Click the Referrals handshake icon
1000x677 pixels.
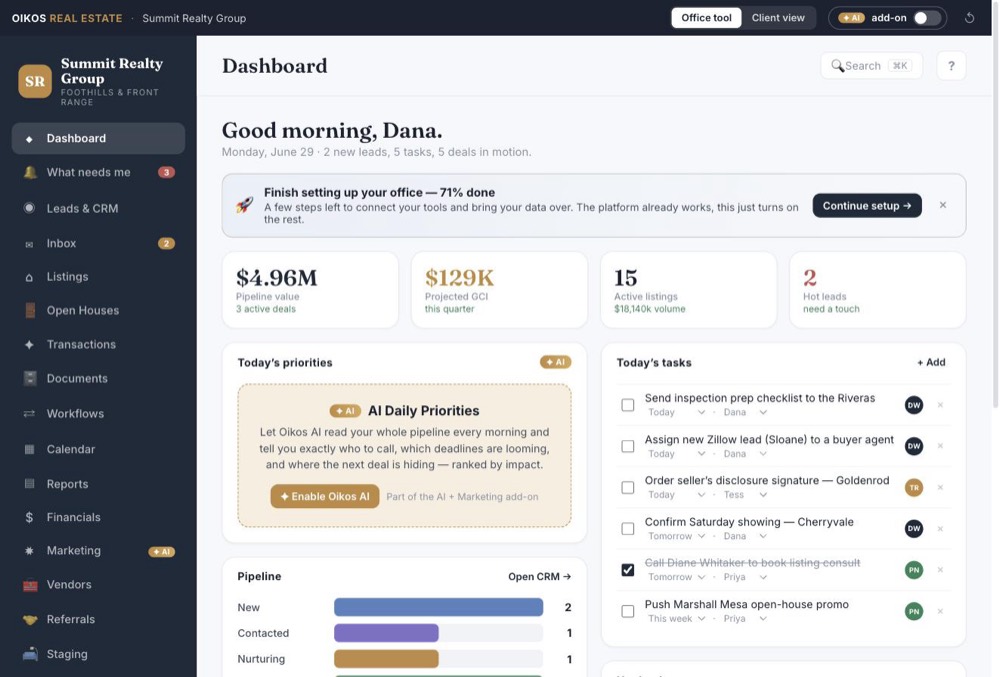pos(29,619)
